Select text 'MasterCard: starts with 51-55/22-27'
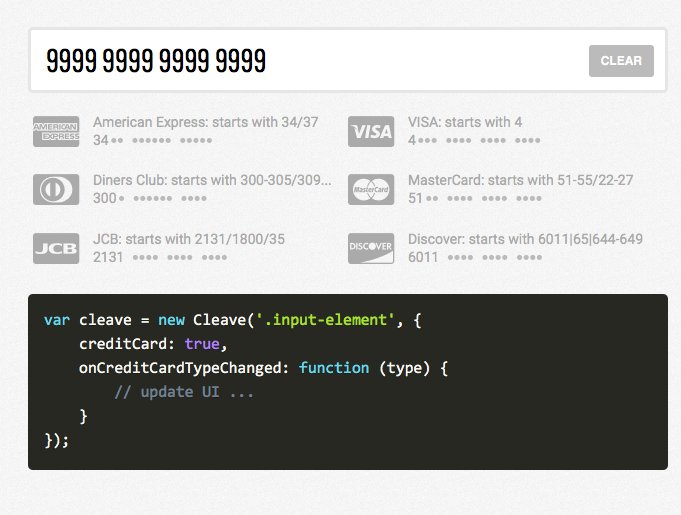The width and height of the screenshot is (681, 515). tap(520, 180)
